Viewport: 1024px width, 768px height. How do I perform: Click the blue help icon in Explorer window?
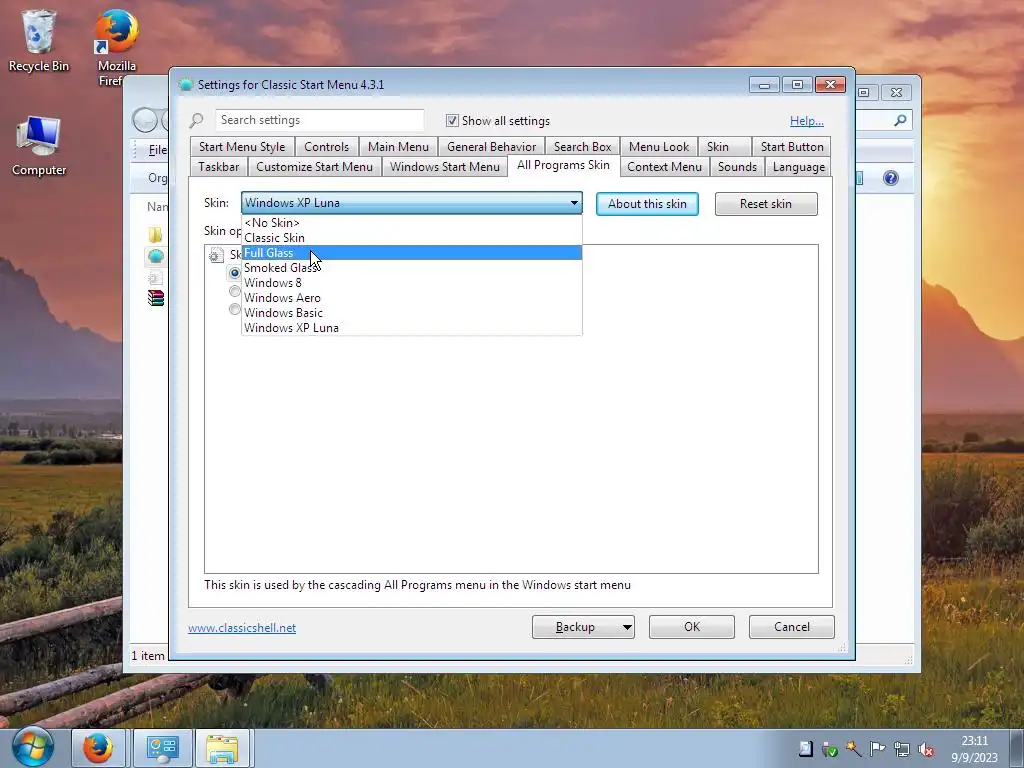coord(891,178)
